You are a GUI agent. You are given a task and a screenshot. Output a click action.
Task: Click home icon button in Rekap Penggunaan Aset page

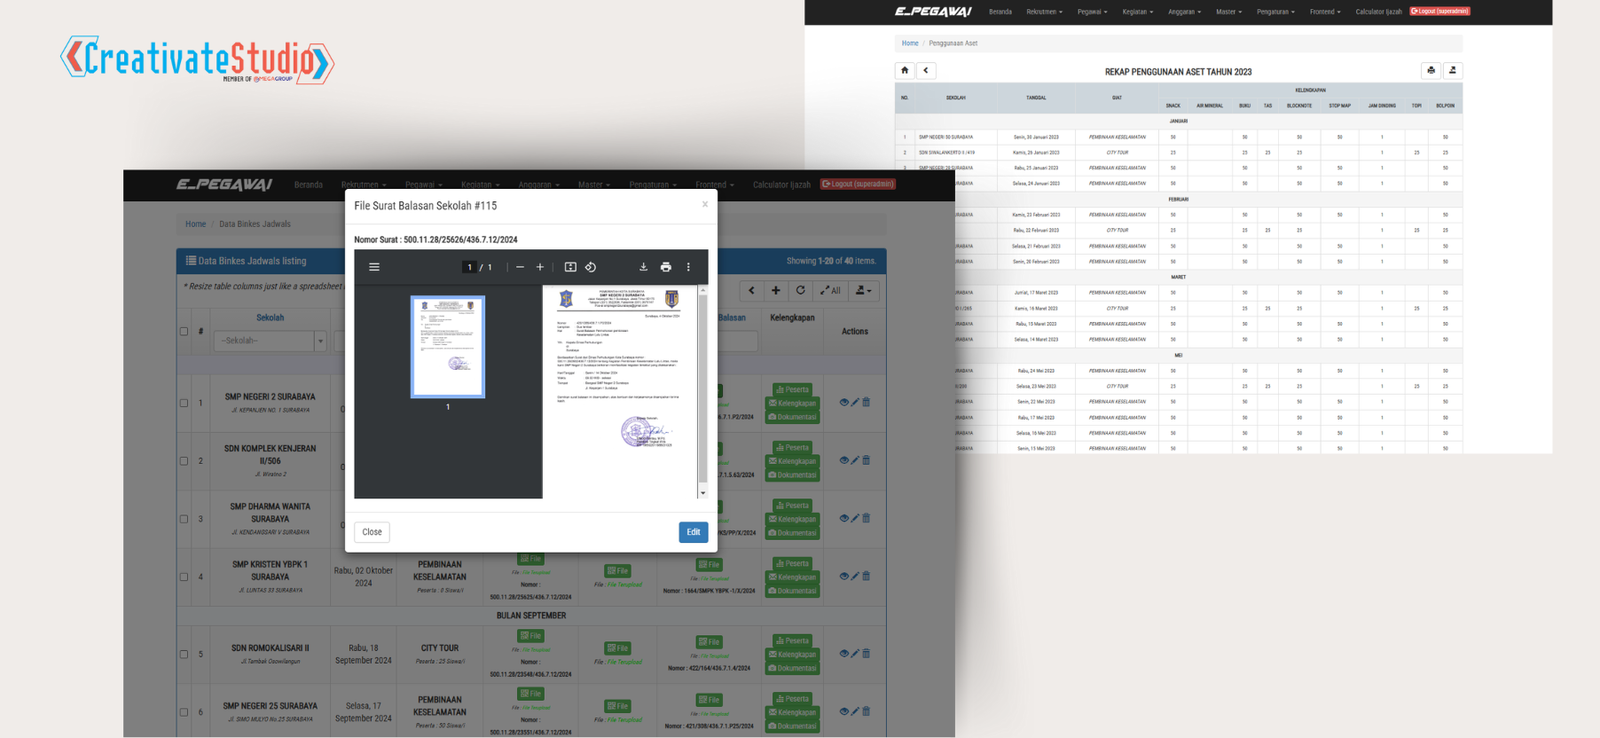click(904, 70)
